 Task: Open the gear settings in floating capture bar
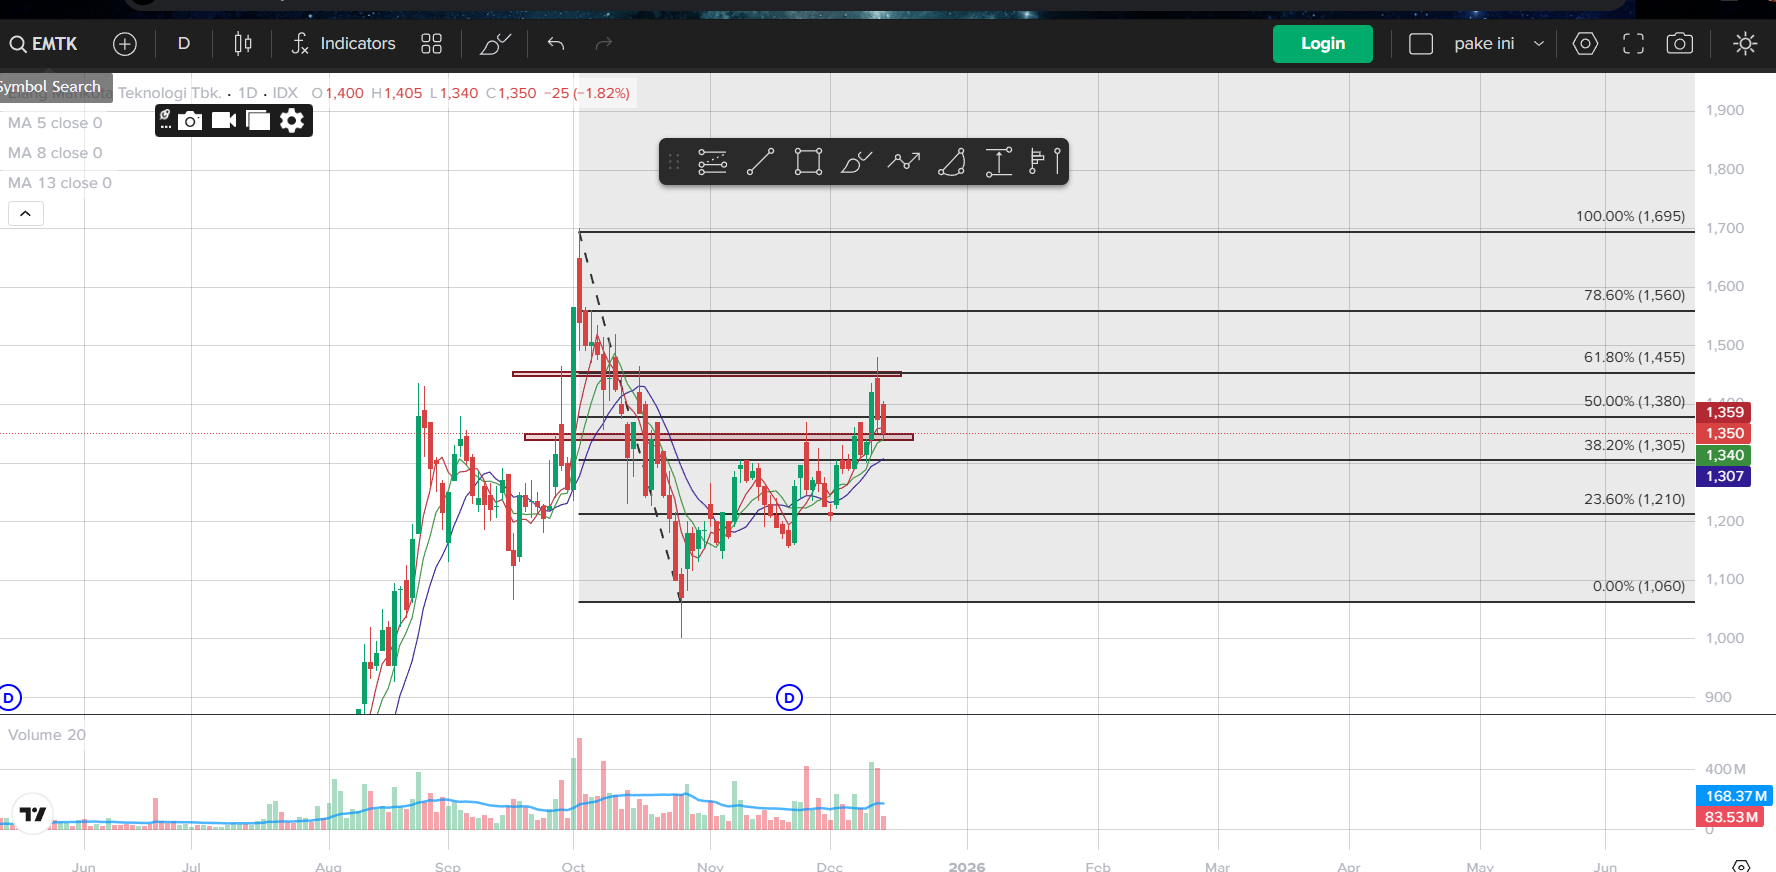(292, 121)
